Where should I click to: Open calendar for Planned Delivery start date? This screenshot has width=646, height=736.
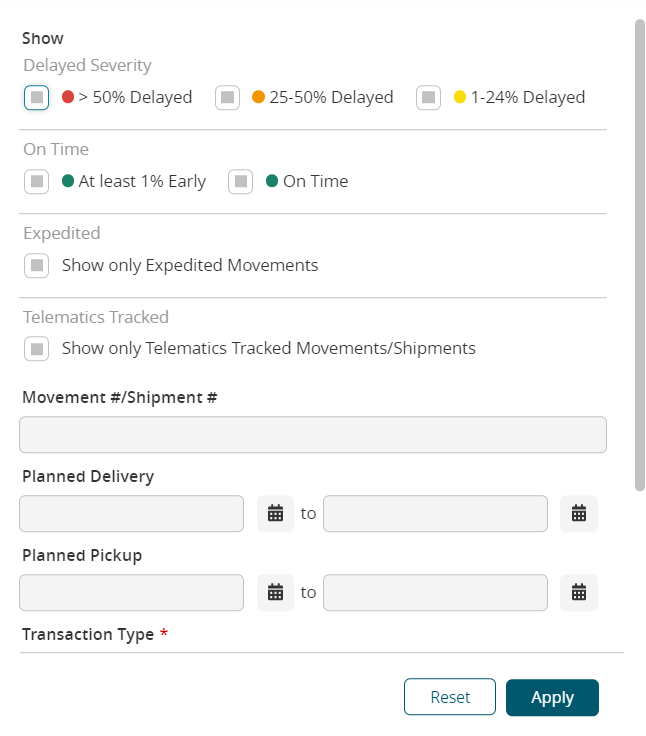276,513
